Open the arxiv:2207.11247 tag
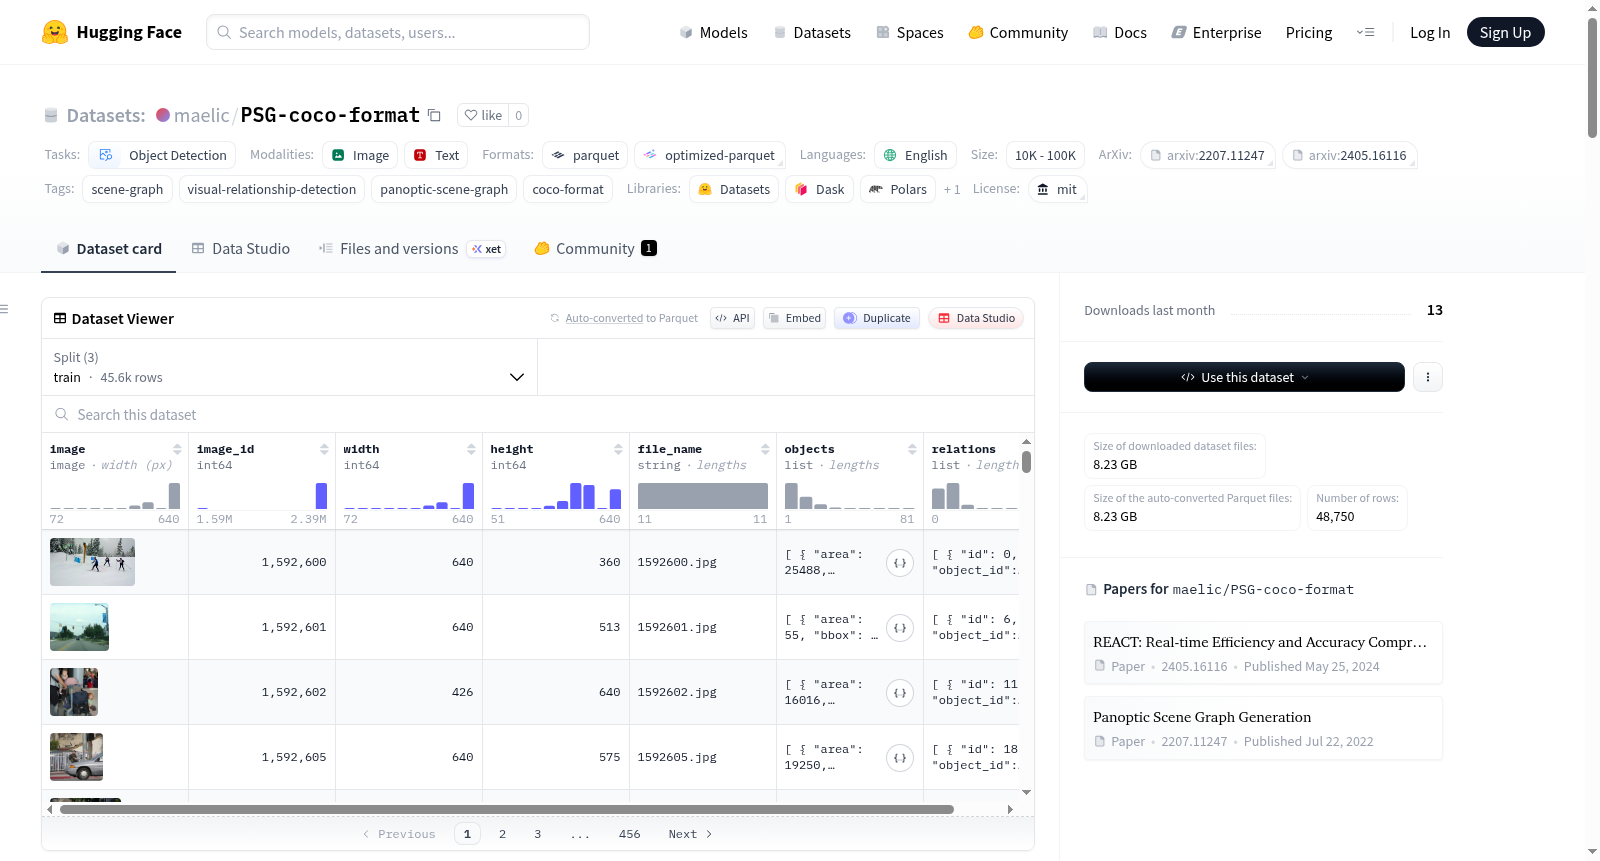Screen dimensions: 1600x861 coord(1207,155)
